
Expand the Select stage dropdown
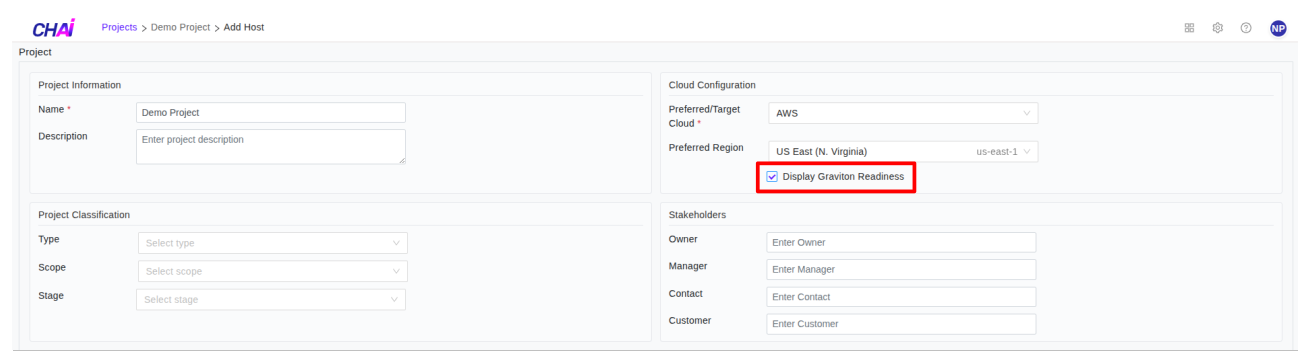coord(272,300)
